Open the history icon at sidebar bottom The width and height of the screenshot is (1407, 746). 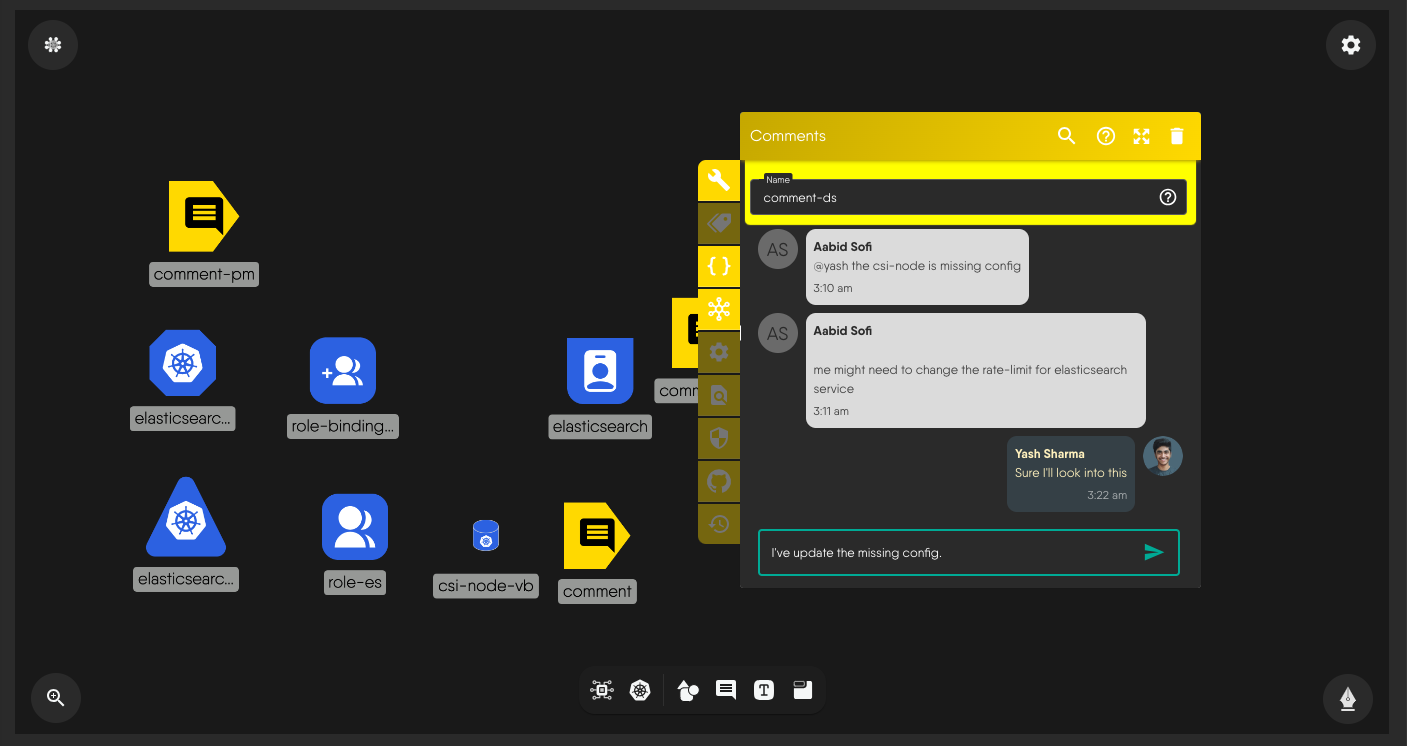(x=719, y=524)
